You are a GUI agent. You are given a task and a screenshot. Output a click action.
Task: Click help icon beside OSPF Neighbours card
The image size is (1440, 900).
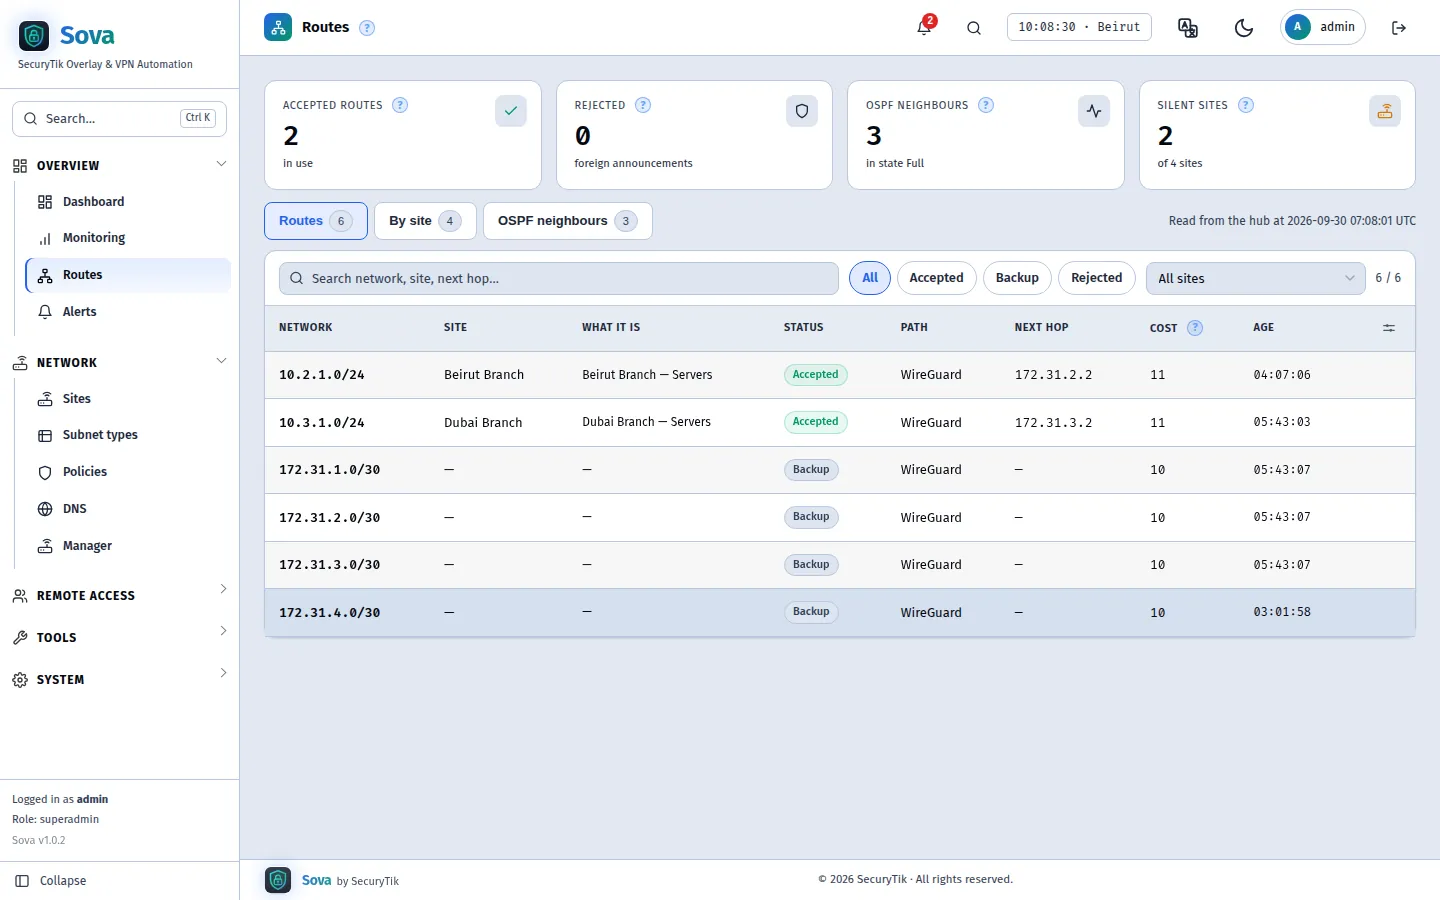click(986, 105)
